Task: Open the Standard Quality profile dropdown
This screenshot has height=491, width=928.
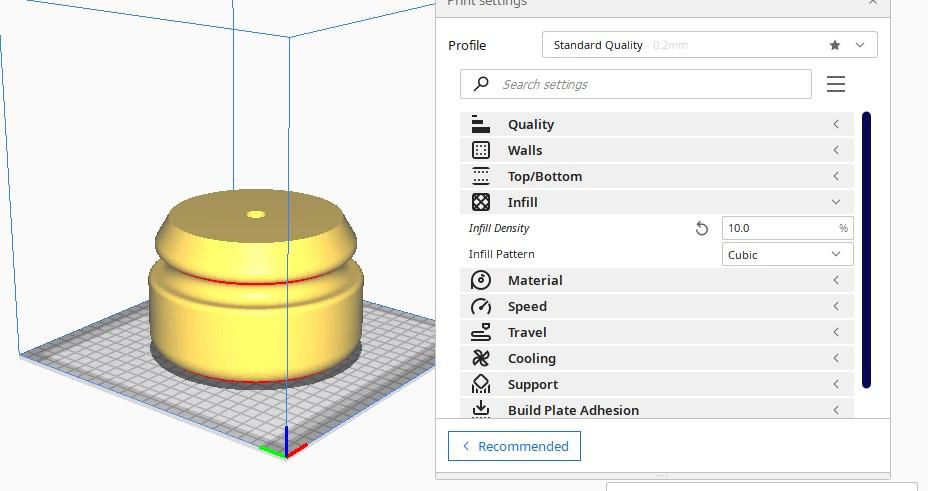Action: click(710, 45)
